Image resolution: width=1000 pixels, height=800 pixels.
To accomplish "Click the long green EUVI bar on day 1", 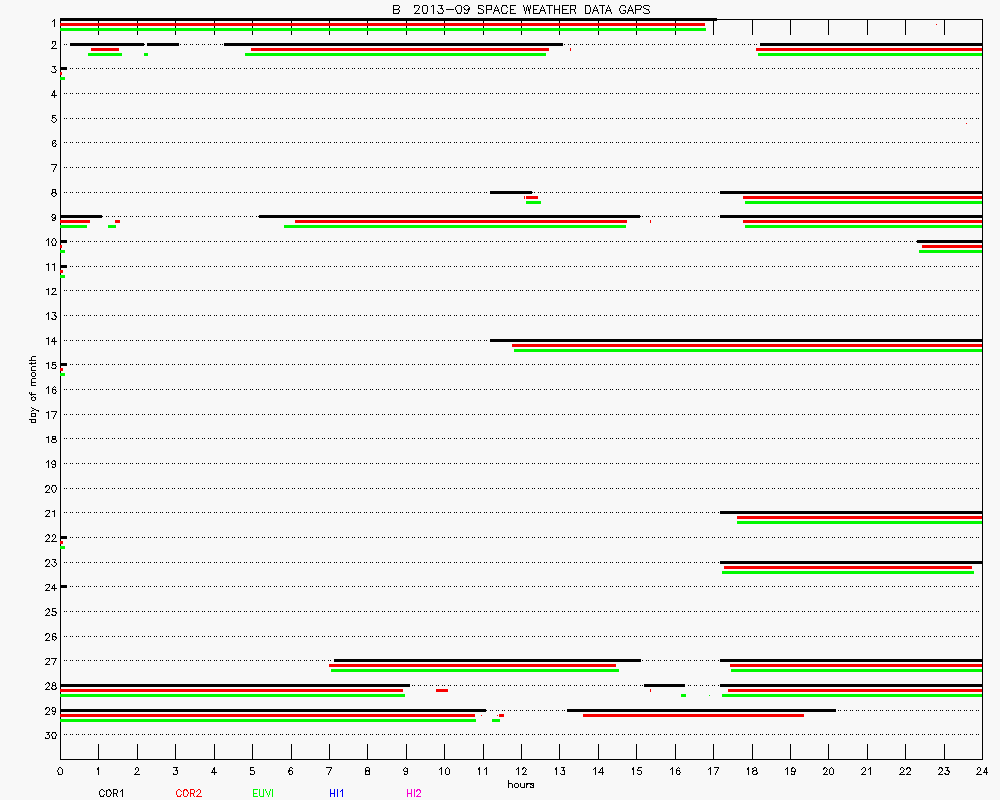I will 383,30.
